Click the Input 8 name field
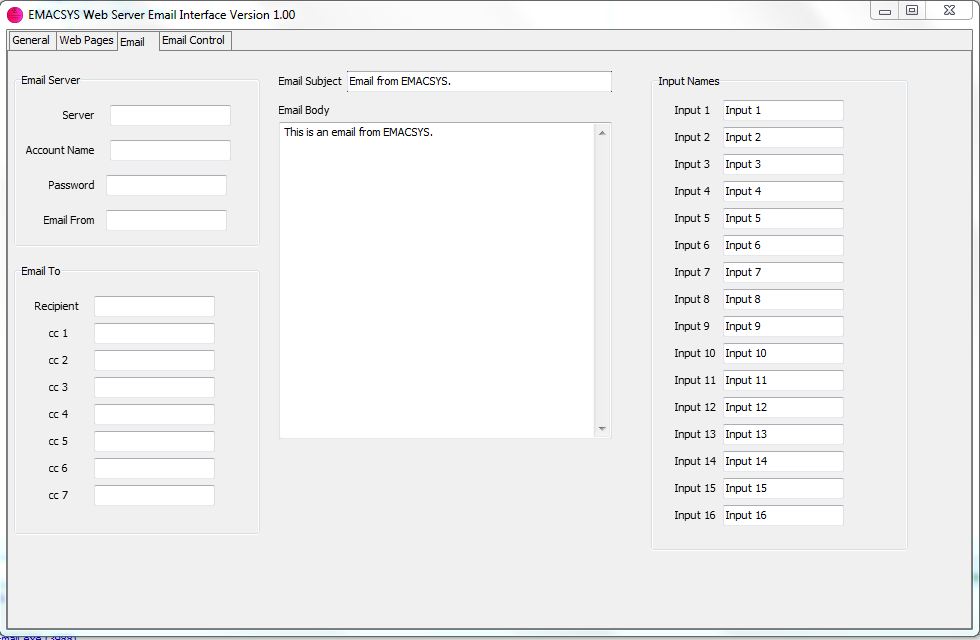 (x=782, y=299)
